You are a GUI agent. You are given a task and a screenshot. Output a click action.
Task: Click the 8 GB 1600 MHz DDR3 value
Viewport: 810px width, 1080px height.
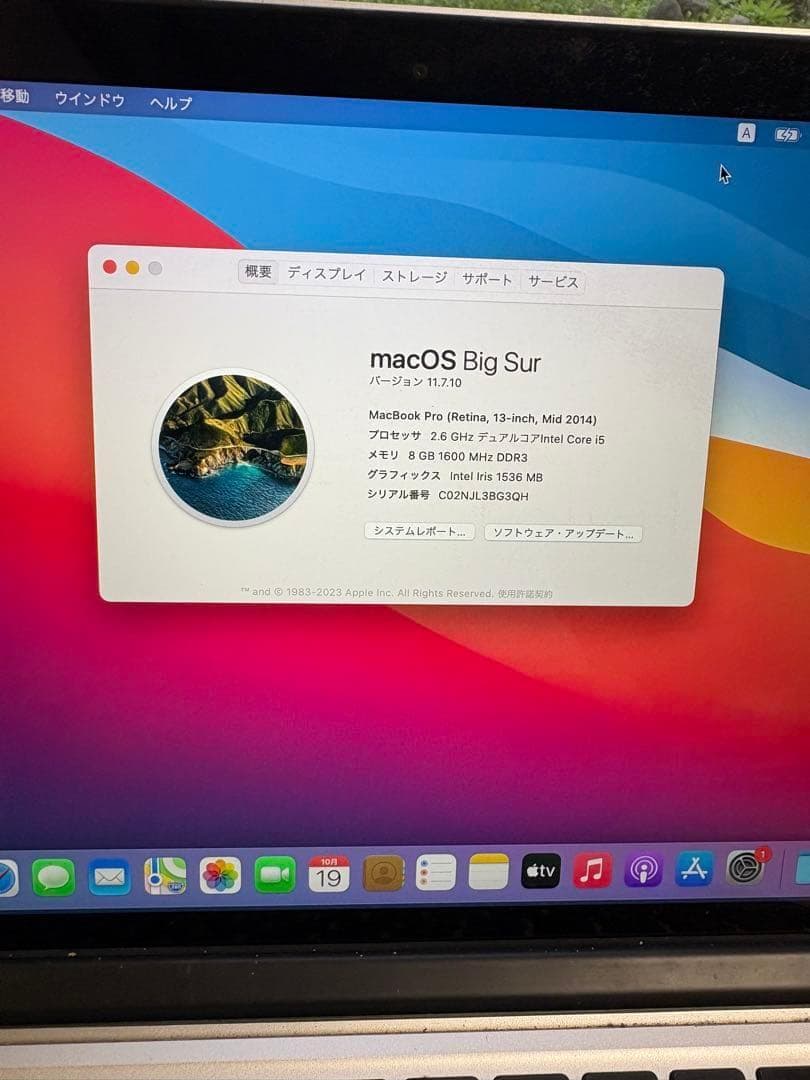pyautogui.click(x=468, y=457)
